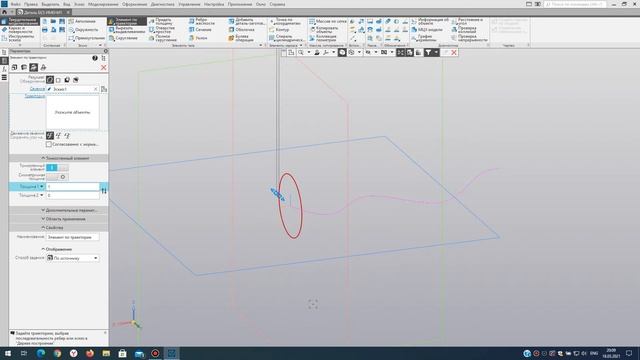
Task: Open Информация об объекте
Action: tap(430, 21)
